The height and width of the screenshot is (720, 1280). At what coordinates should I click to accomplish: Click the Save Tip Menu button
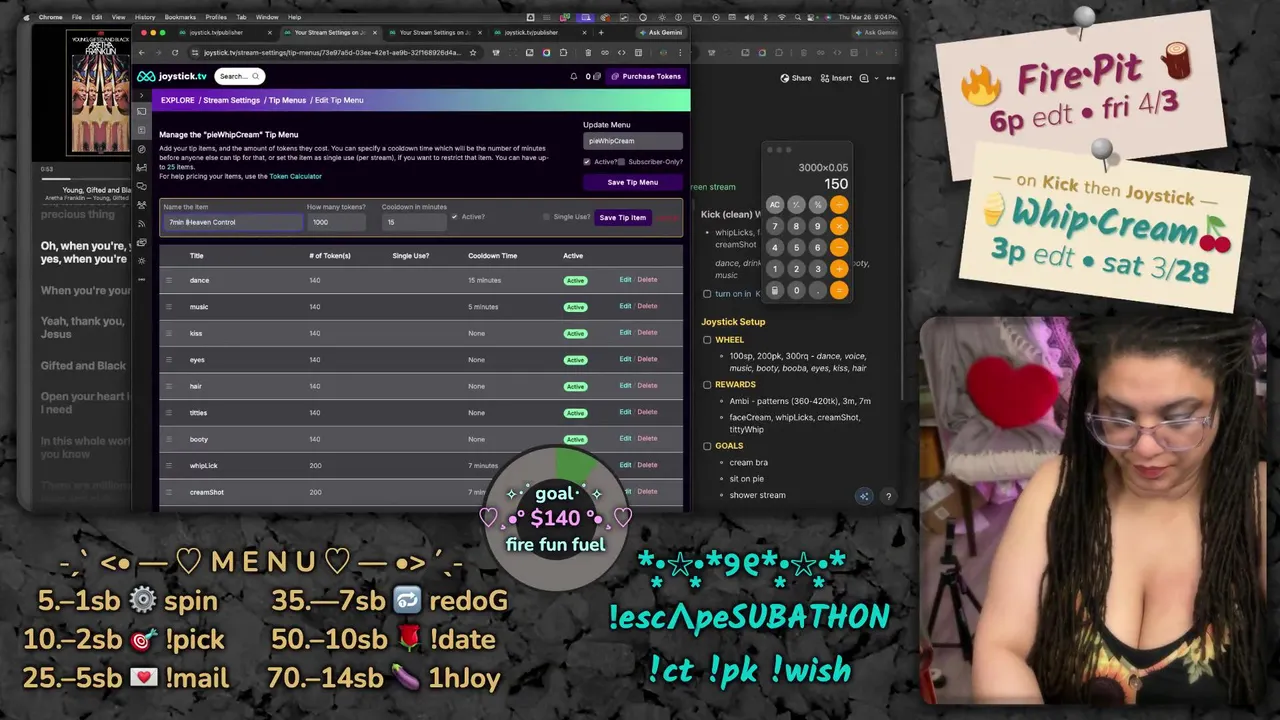633,182
